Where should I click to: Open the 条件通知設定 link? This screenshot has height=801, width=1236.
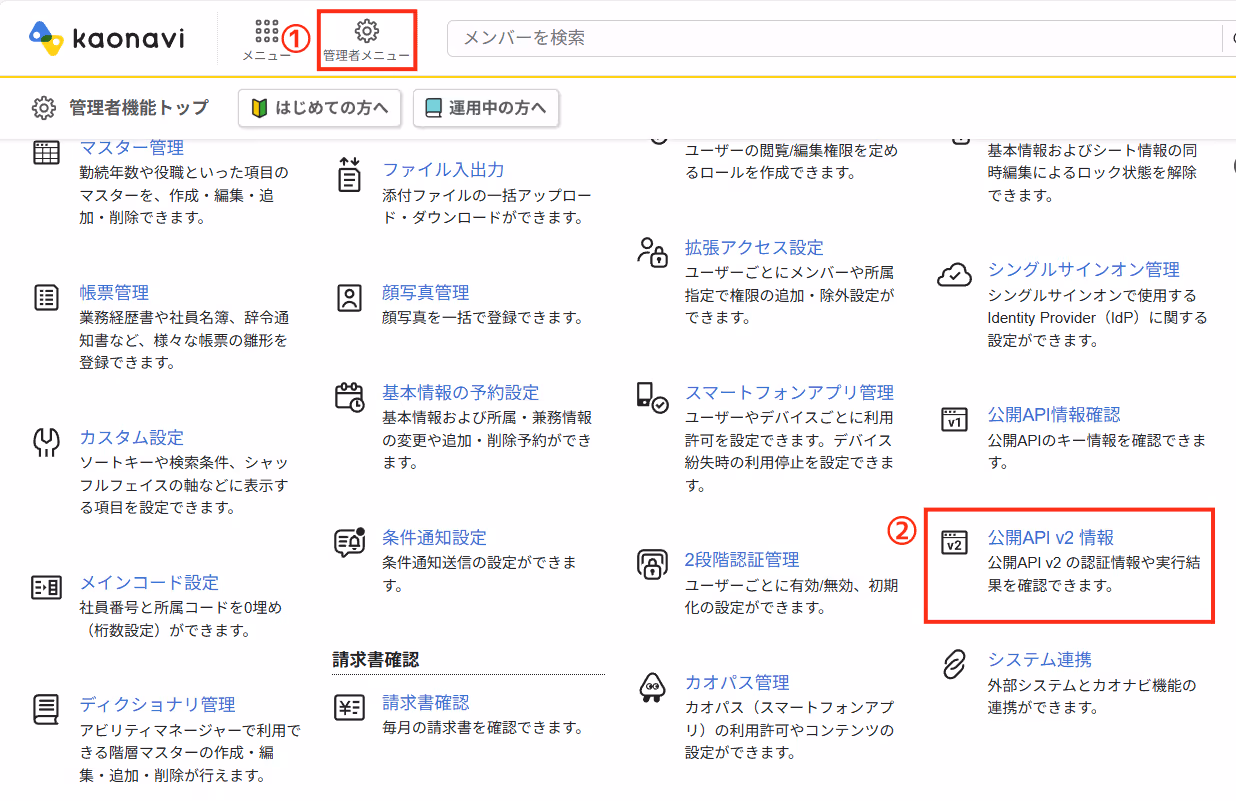435,538
